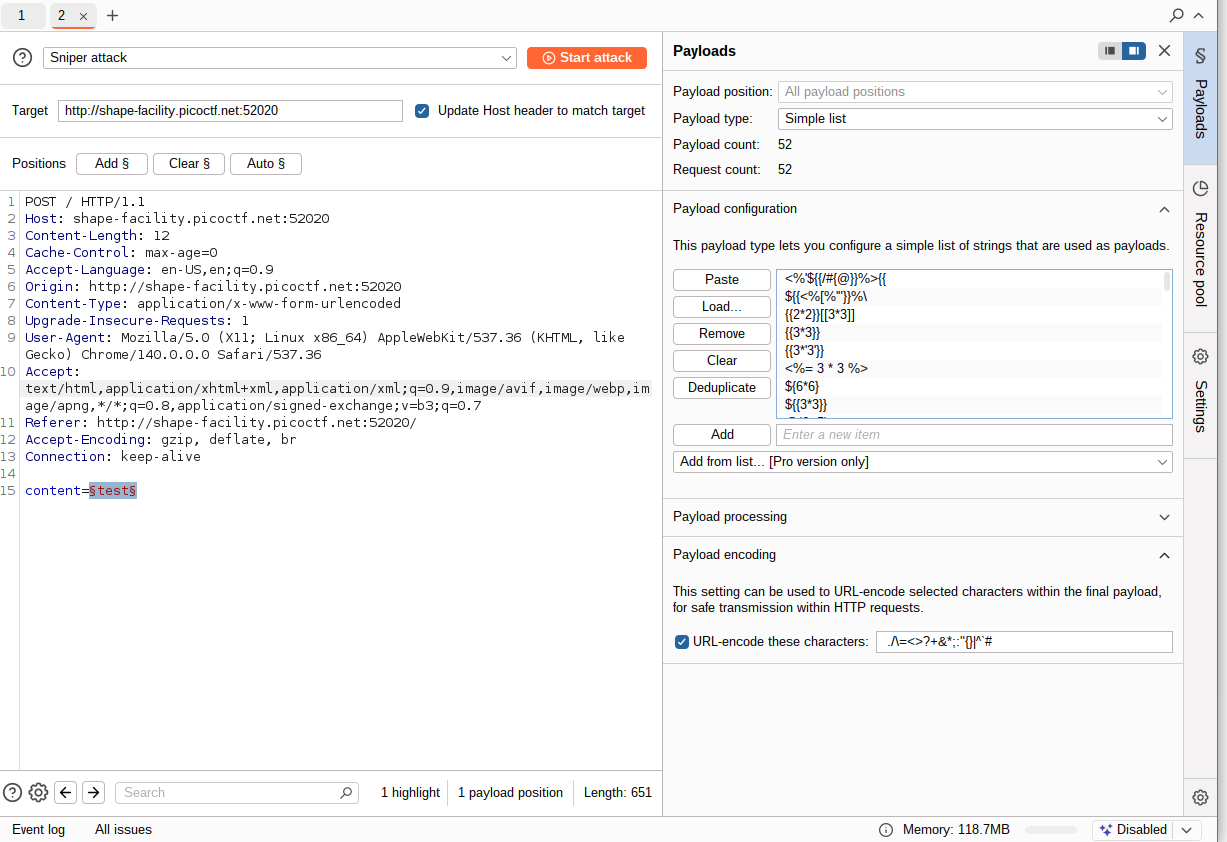Go to previous search match arrow
The height and width of the screenshot is (842, 1227).
click(66, 792)
